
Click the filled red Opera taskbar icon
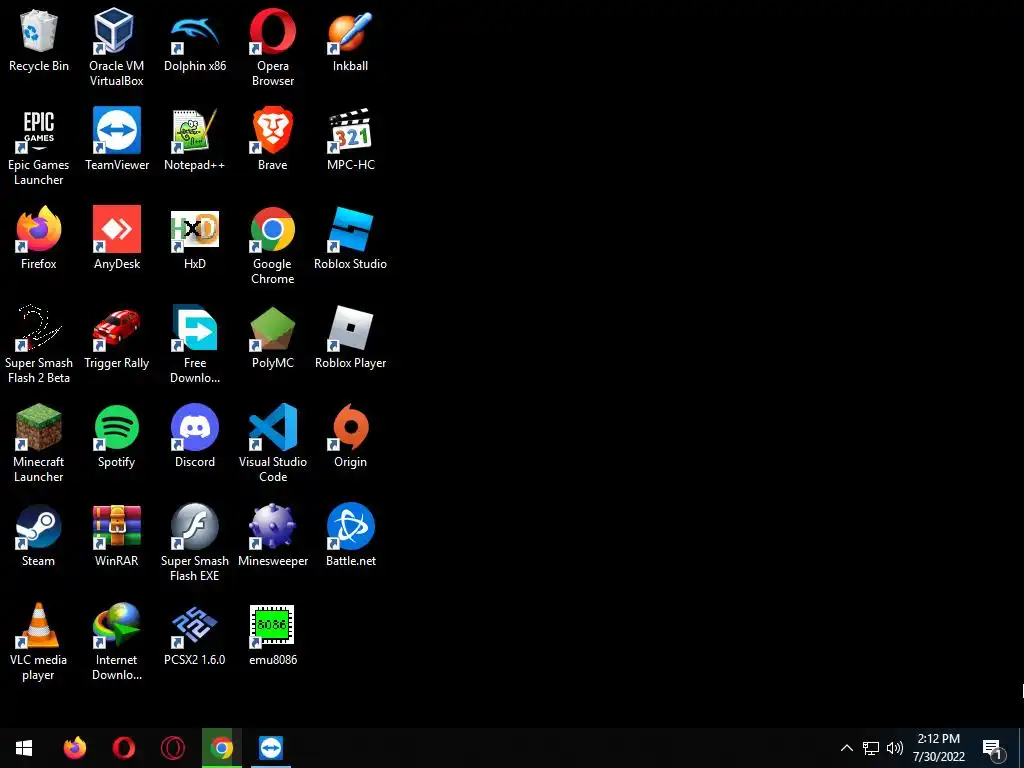[x=123, y=748]
